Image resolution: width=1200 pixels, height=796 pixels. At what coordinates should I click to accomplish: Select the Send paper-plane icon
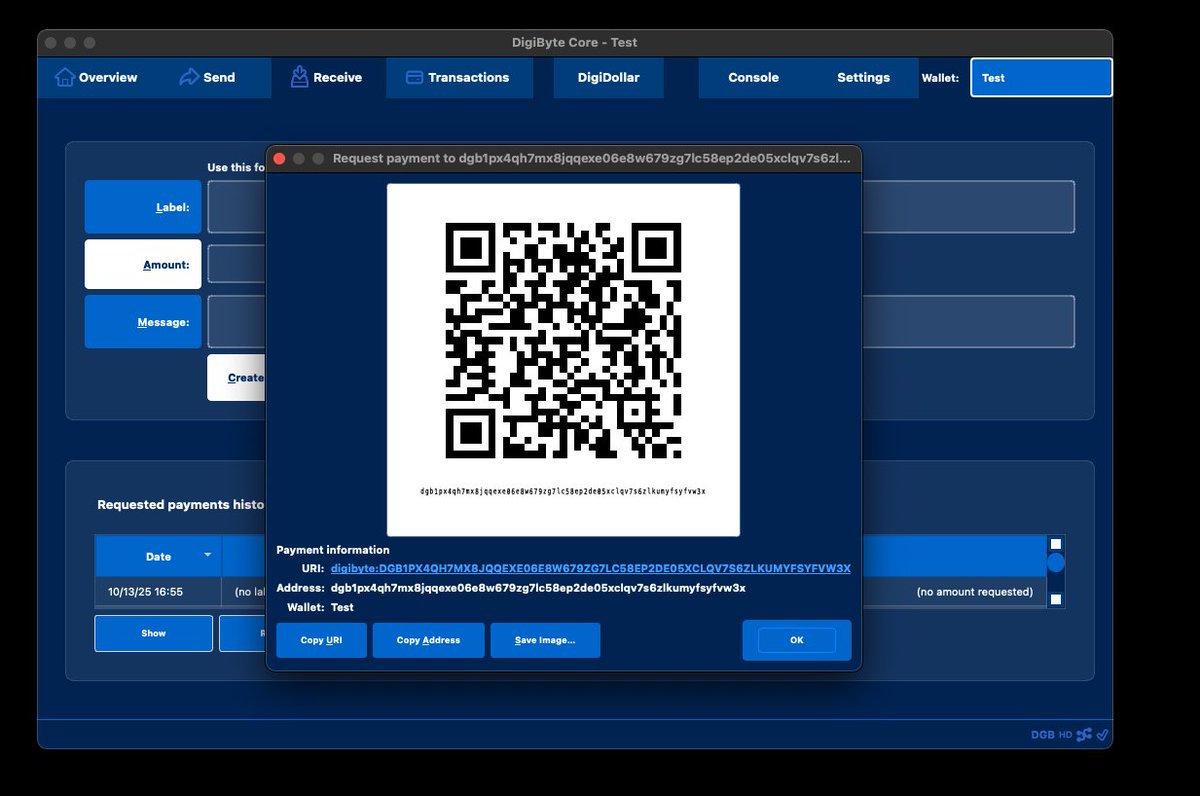pos(189,77)
